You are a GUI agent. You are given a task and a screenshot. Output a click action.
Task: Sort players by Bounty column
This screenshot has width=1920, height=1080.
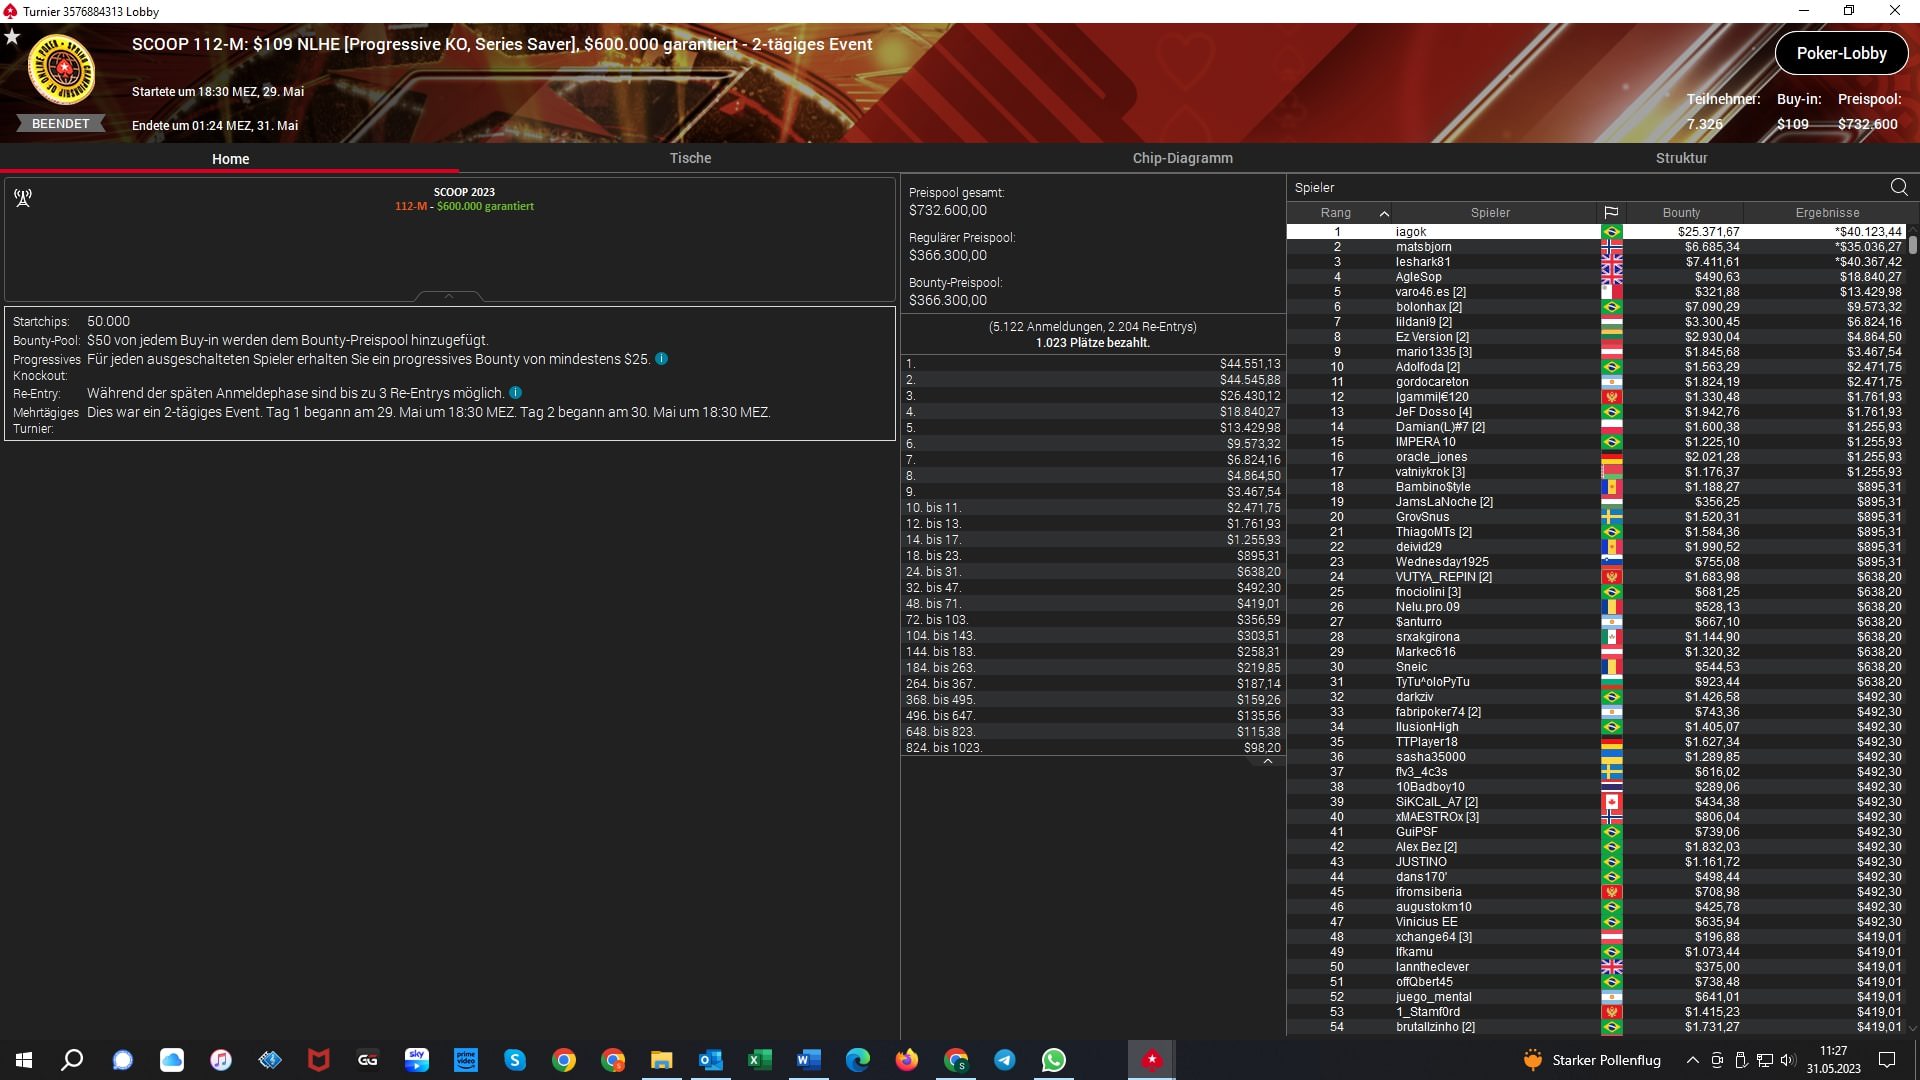pyautogui.click(x=1681, y=213)
